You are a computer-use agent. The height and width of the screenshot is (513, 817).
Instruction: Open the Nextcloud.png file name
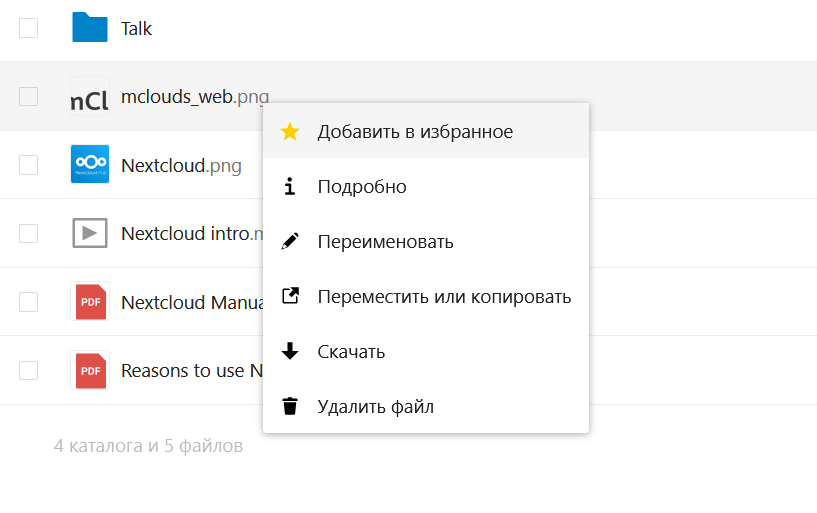pos(181,166)
